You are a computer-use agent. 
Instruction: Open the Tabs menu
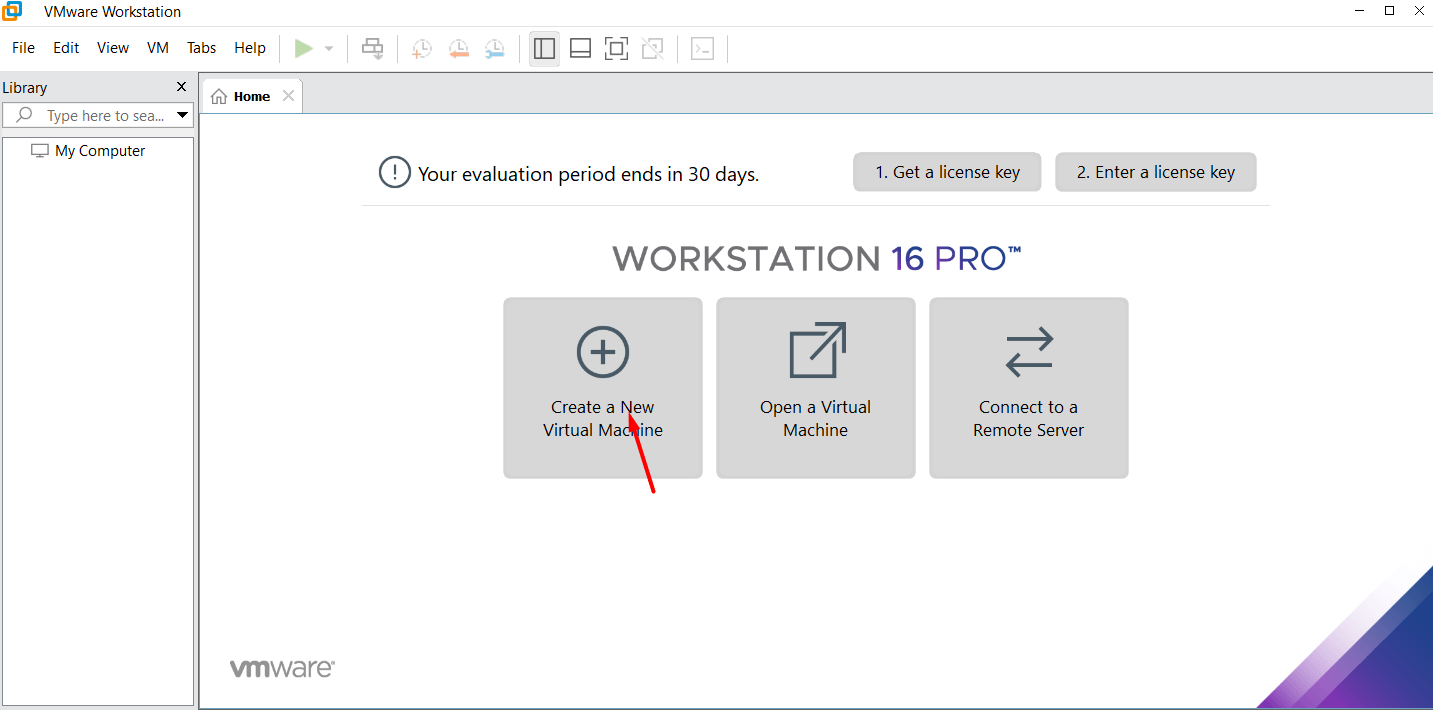click(x=201, y=48)
